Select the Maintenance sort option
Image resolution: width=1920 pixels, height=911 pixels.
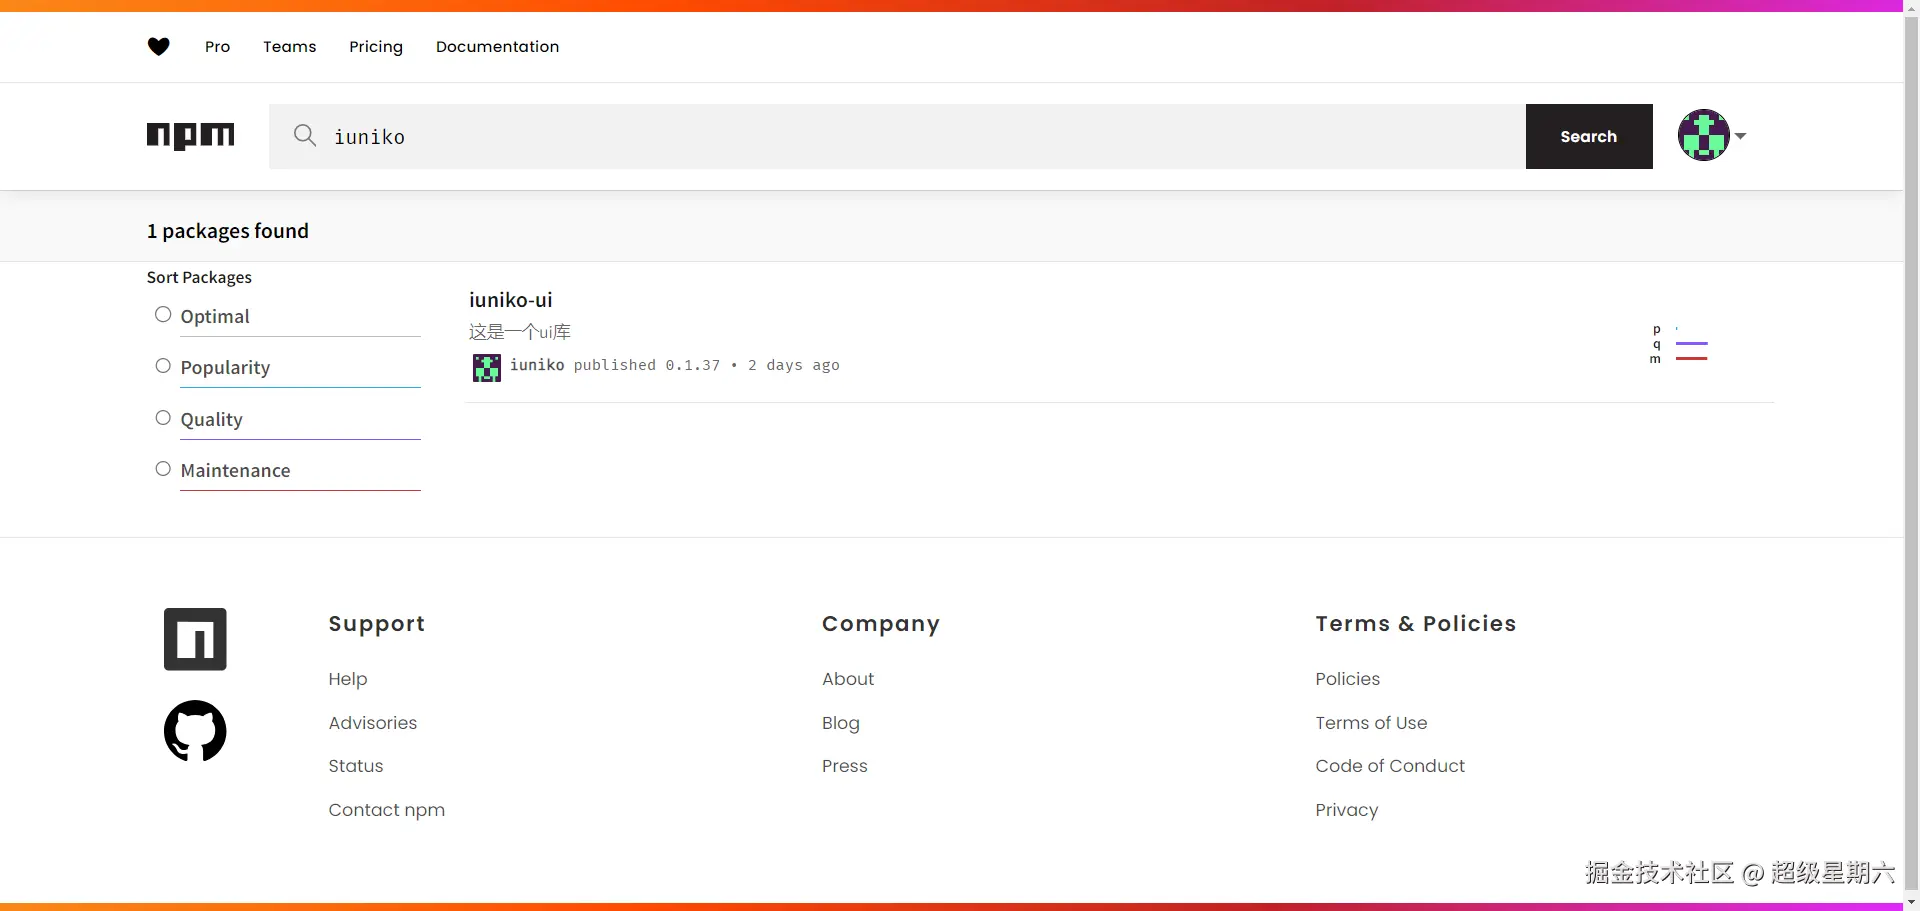point(163,469)
